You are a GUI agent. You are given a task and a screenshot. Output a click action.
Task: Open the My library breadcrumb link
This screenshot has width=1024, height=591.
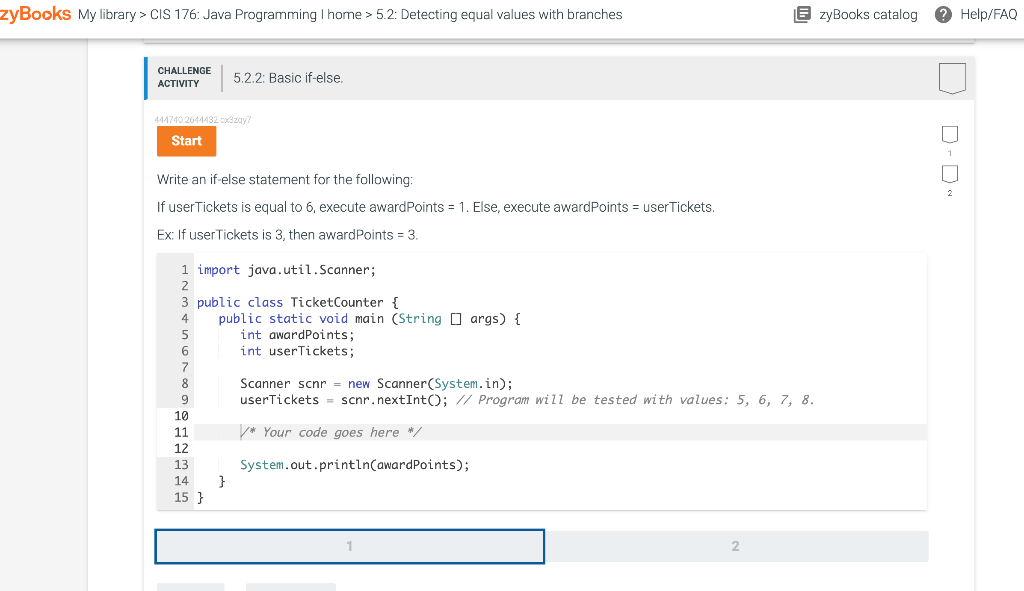[110, 14]
